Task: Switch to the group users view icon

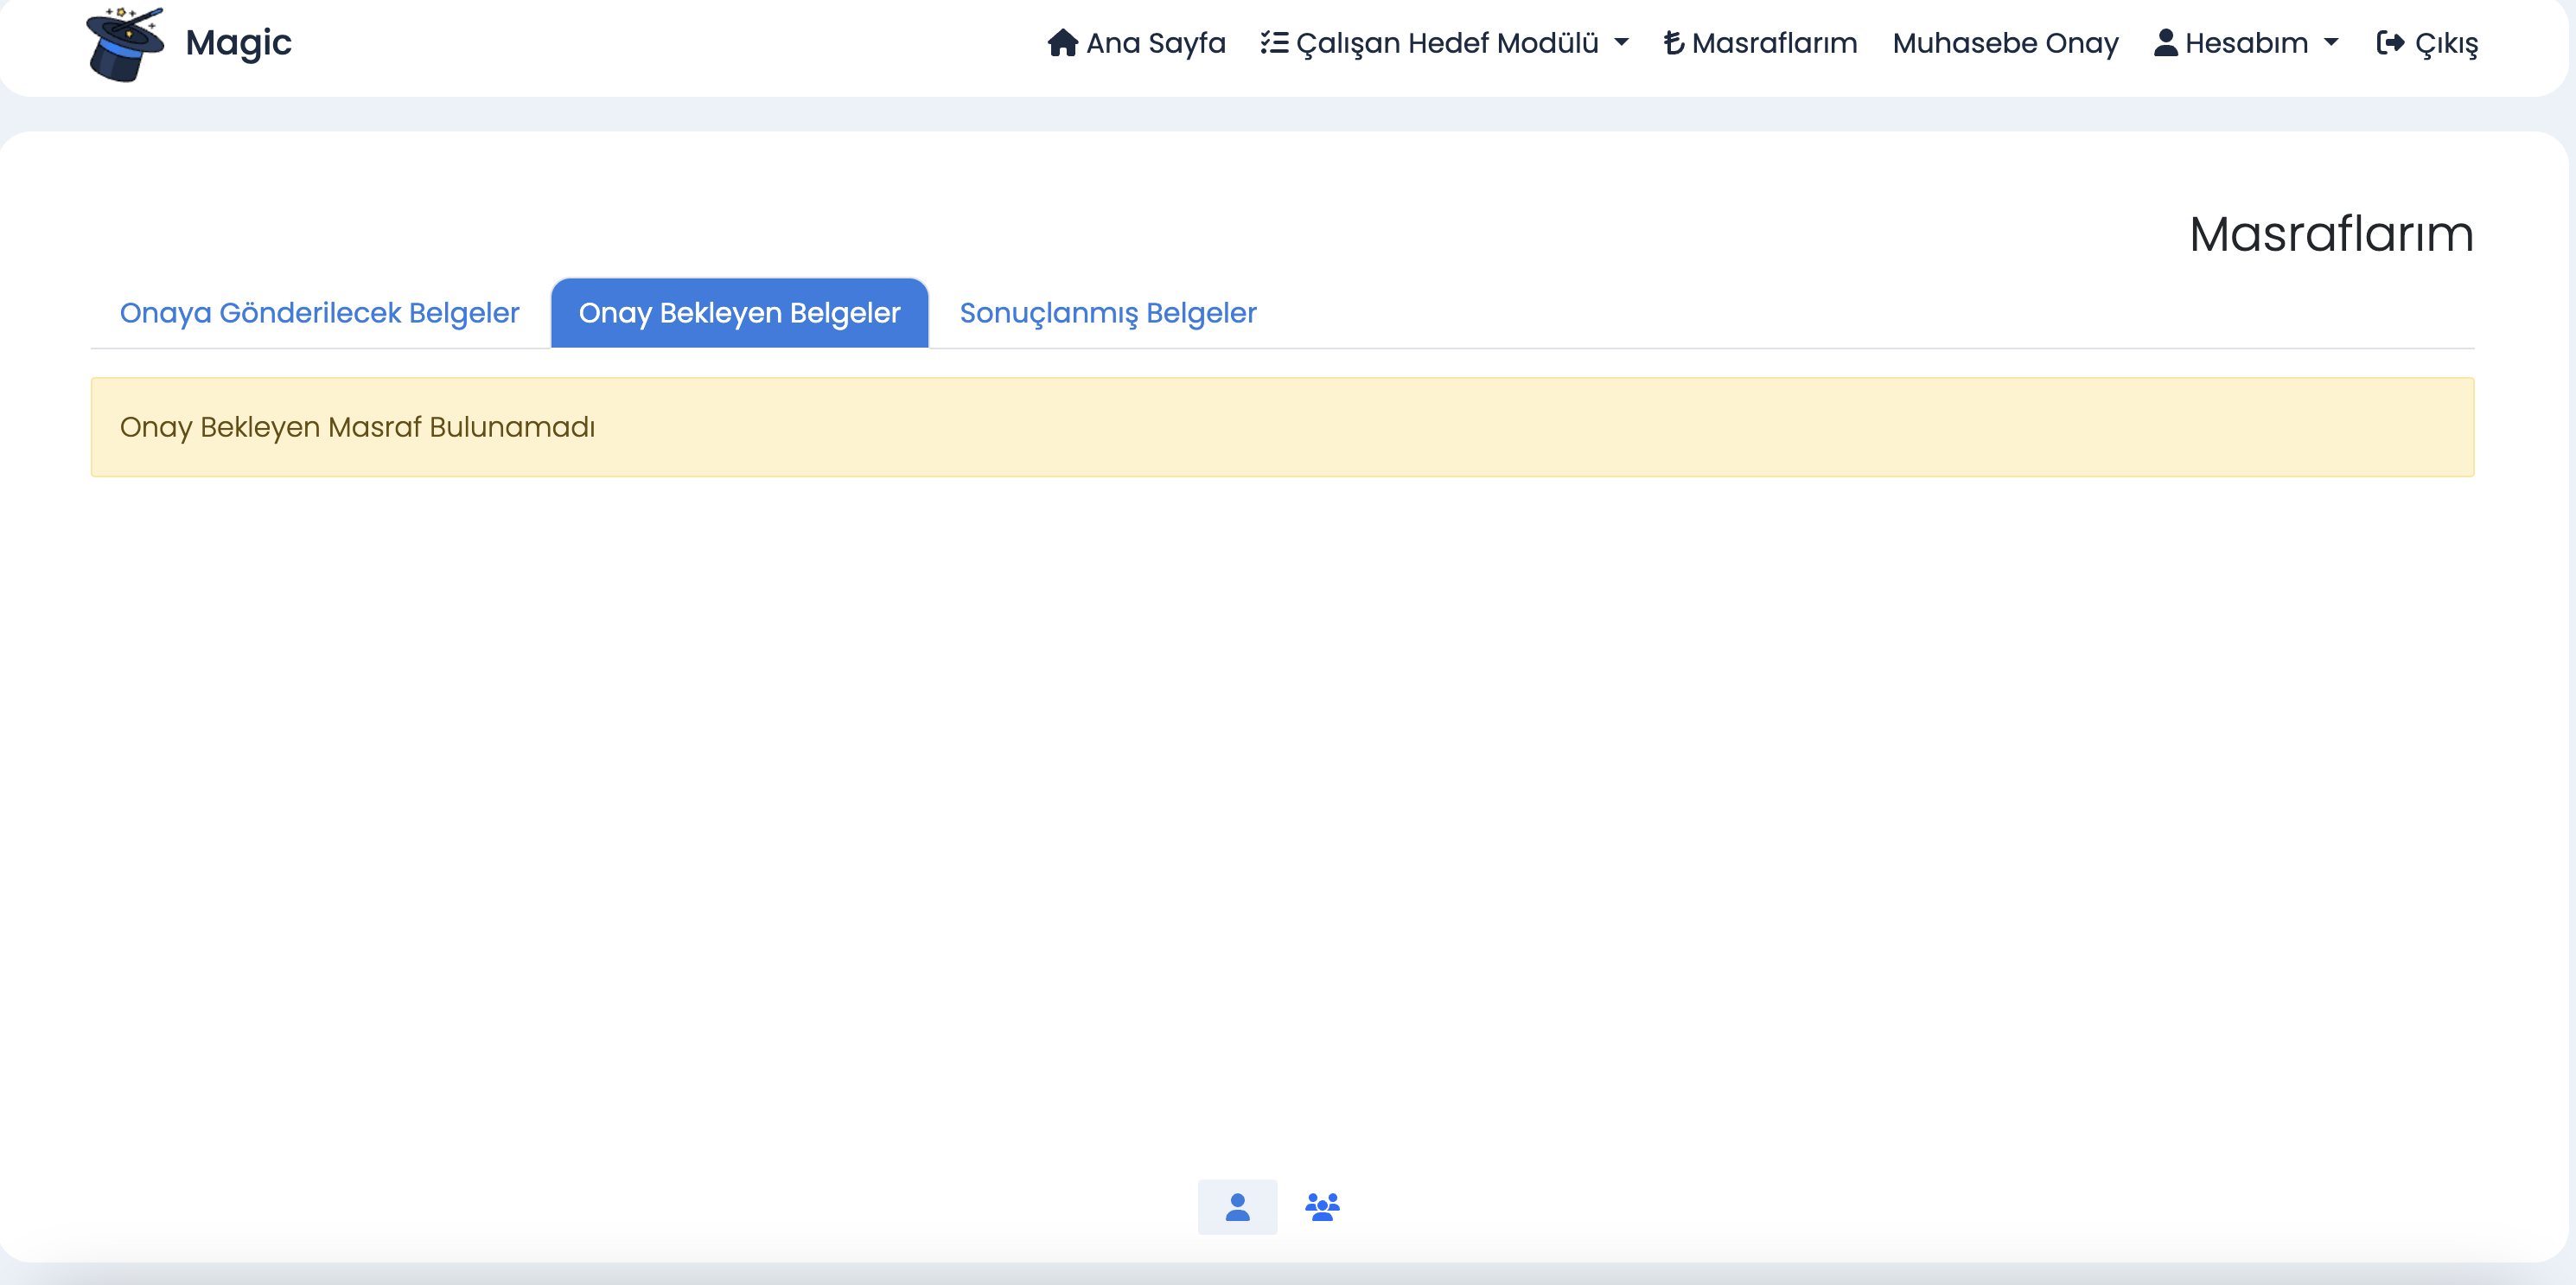Action: 1322,1207
